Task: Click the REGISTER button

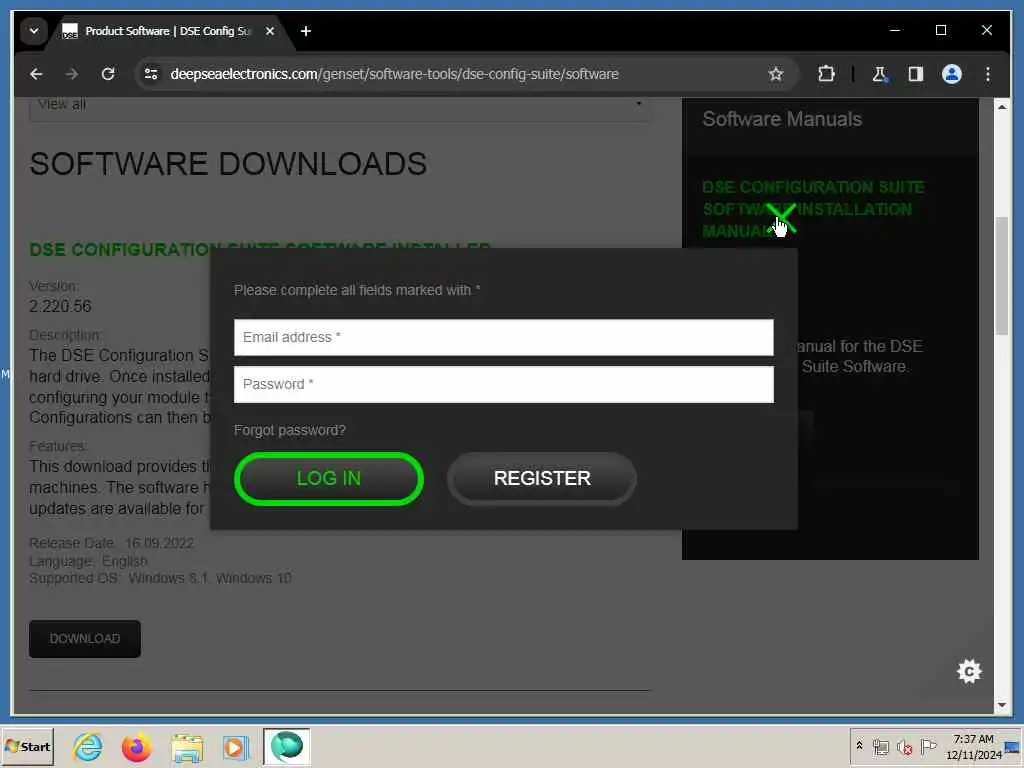Action: point(542,479)
